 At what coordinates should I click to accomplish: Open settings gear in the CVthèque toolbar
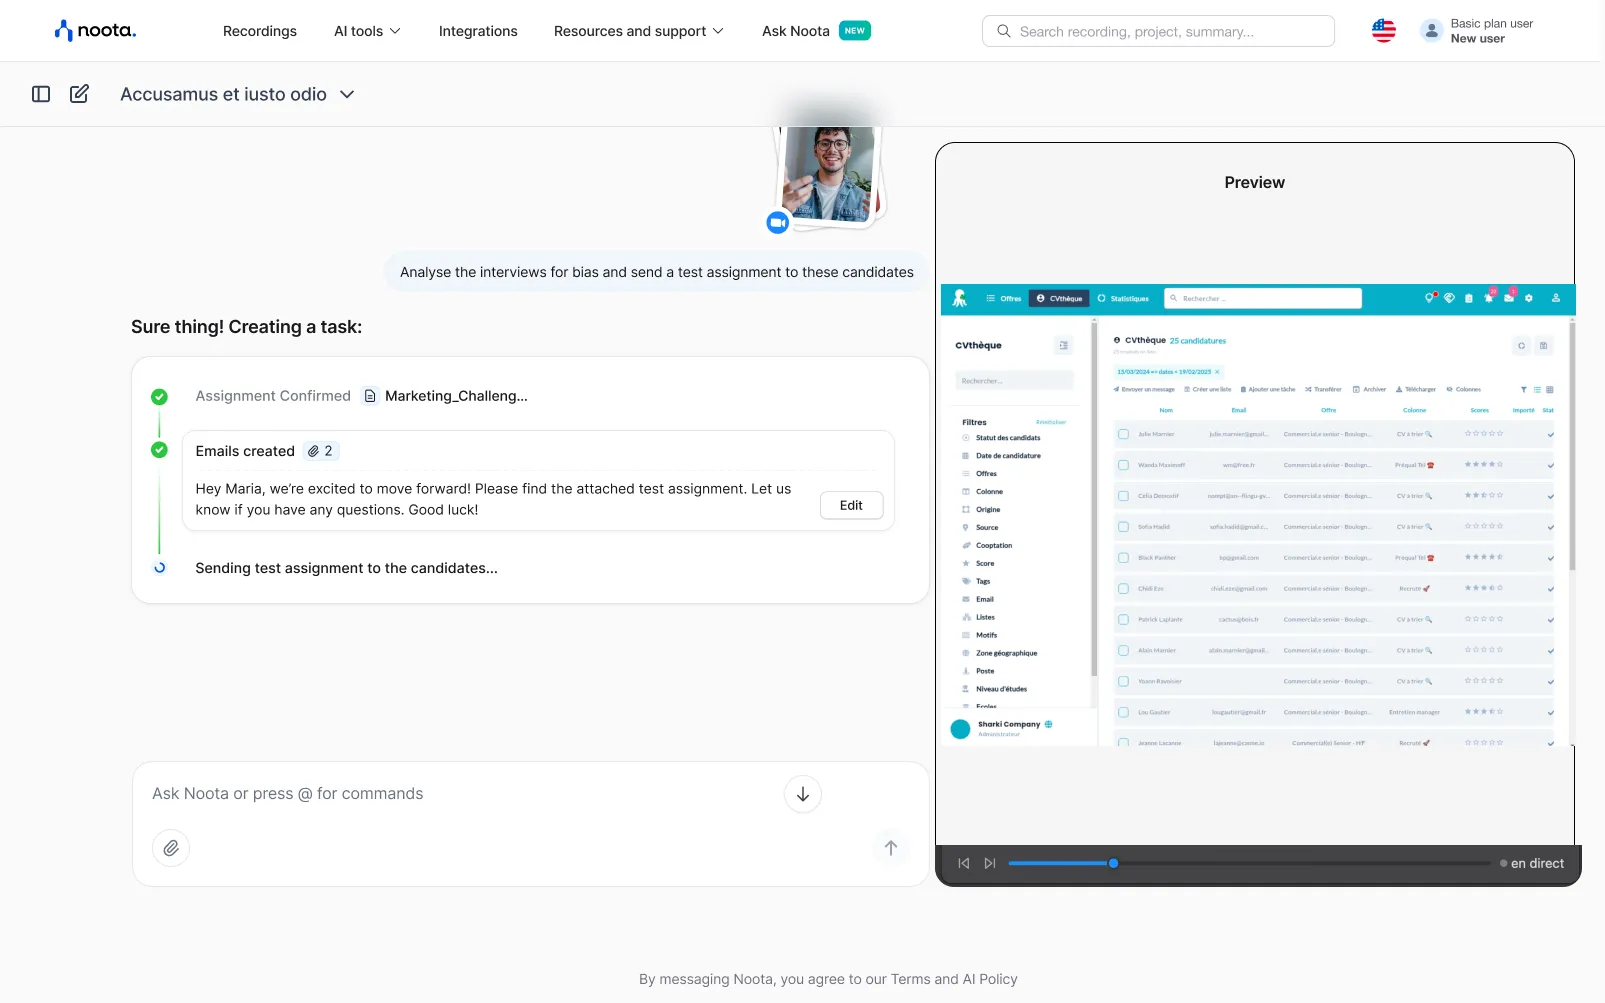pyautogui.click(x=1529, y=298)
